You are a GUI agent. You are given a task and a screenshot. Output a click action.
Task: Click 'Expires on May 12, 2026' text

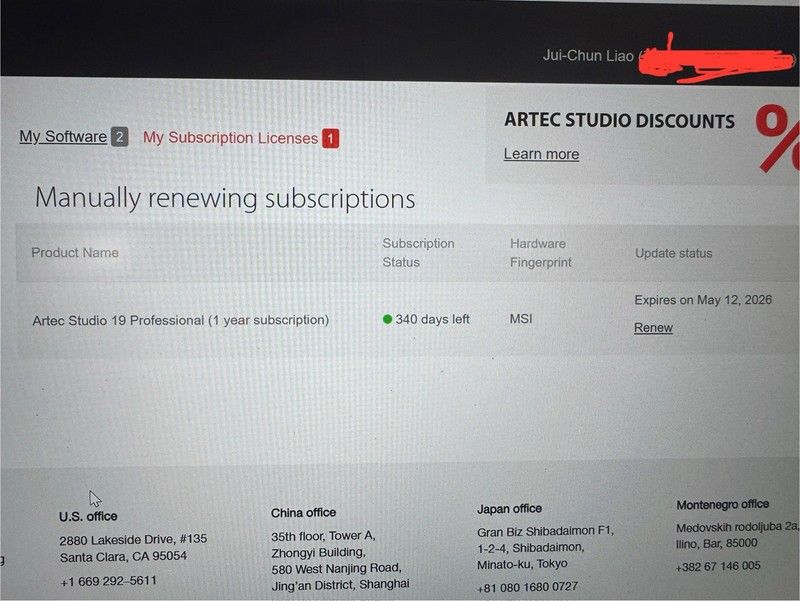point(703,300)
